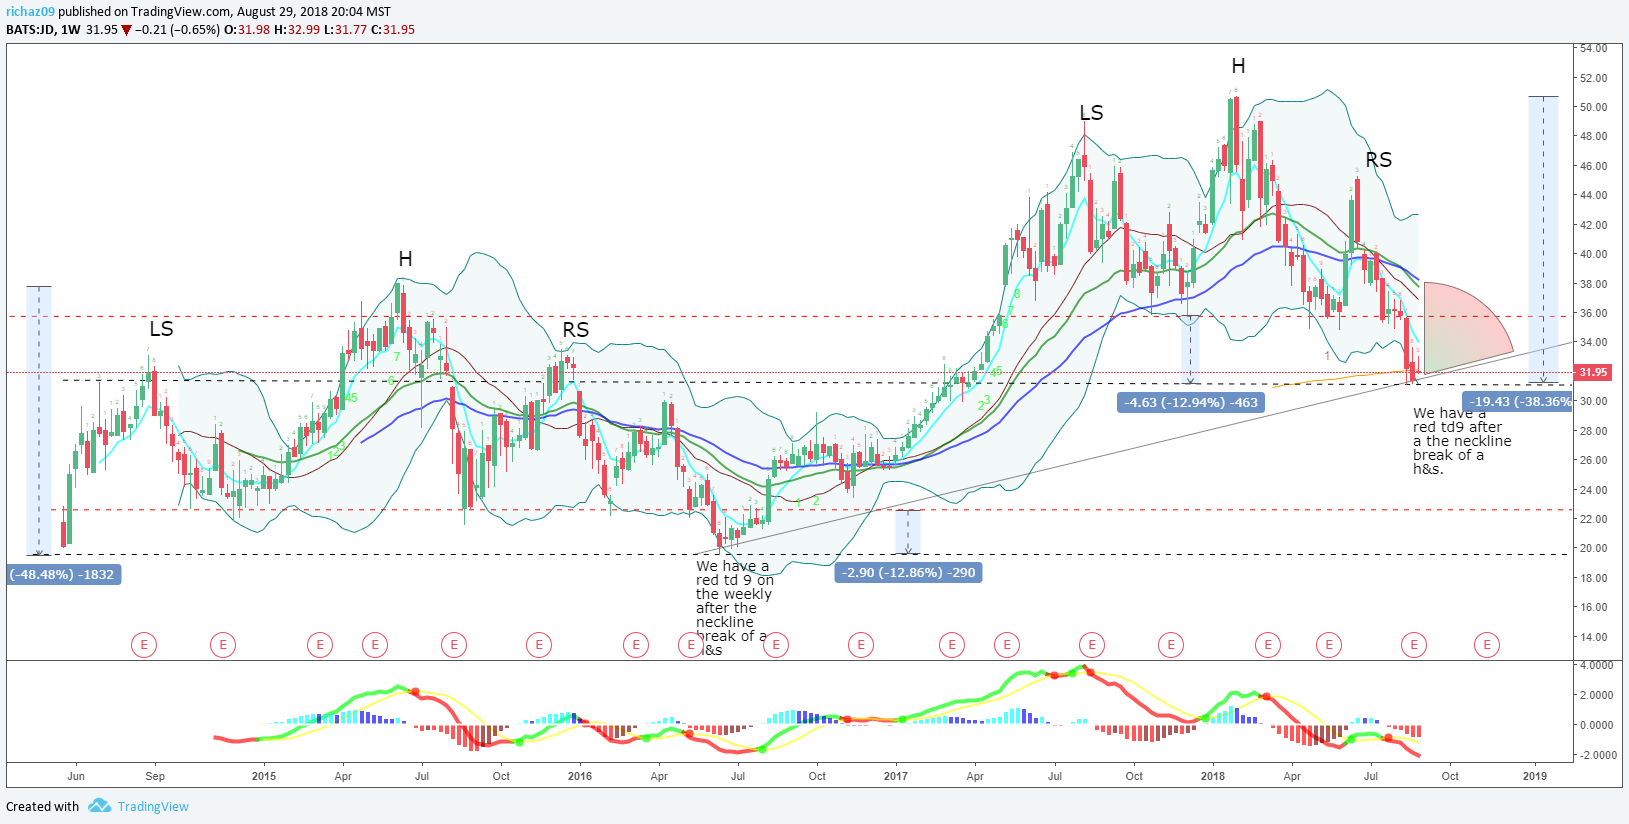Select the (-48.48%) -1832 measurement label
Screen dimensions: 1629x824
[x=65, y=575]
